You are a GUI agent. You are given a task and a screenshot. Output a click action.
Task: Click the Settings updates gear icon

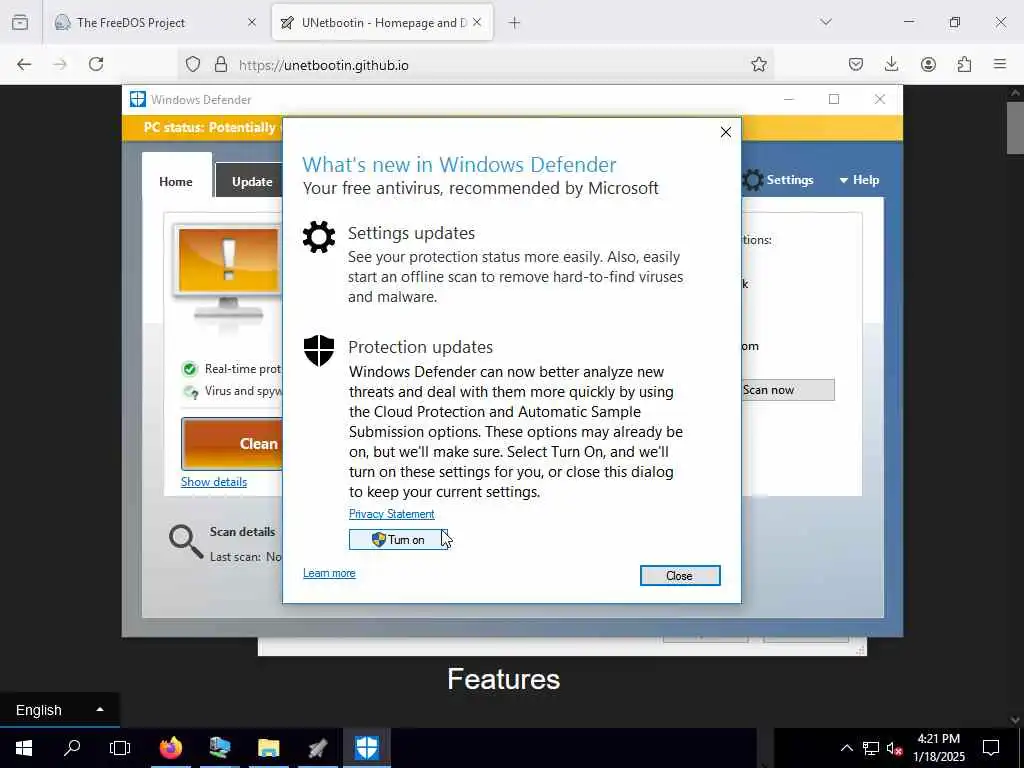pos(319,236)
